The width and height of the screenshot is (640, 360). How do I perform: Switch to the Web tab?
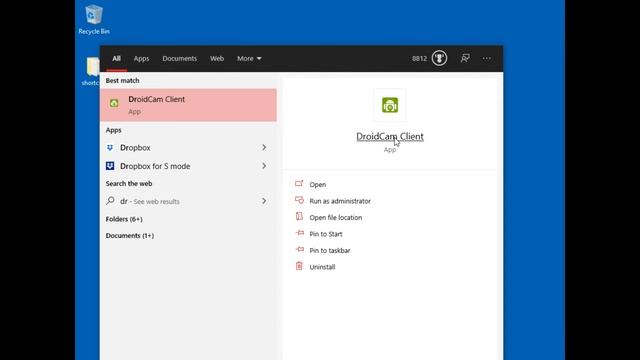click(217, 58)
